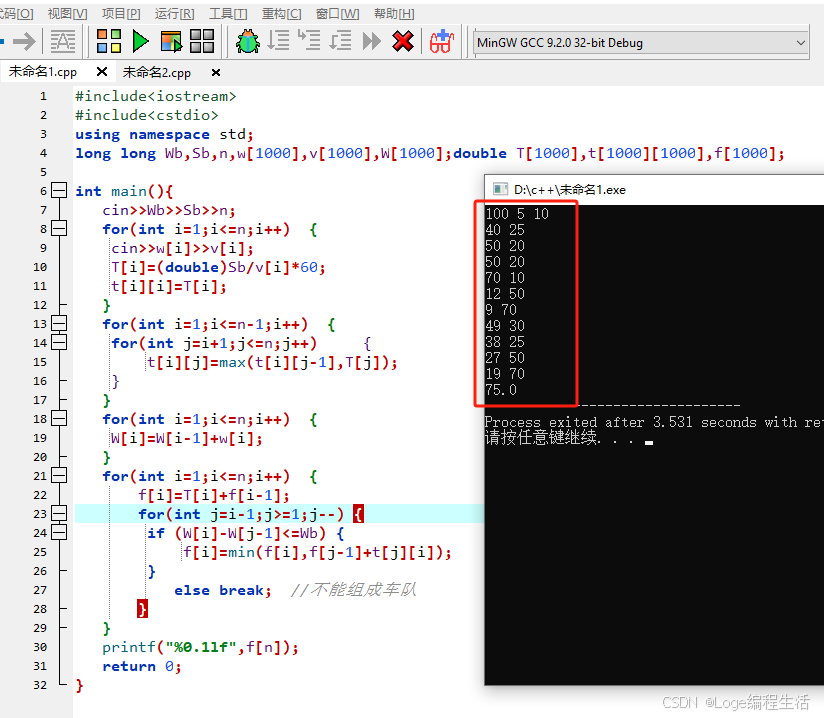Click the format code icon
Viewport: 824px width, 718px height.
pos(63,42)
